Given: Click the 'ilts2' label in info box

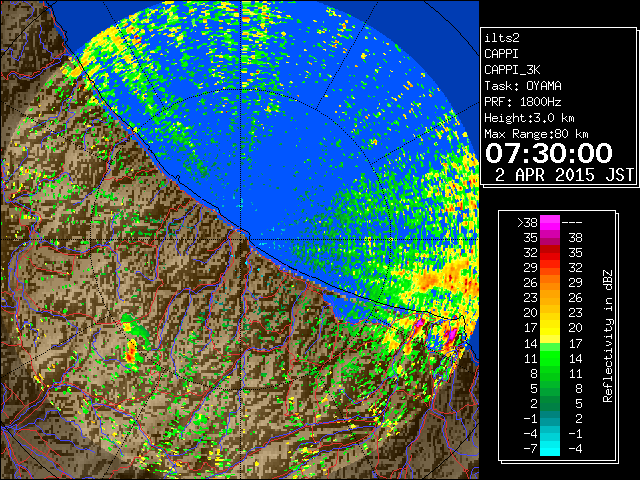Looking at the screenshot, I should point(502,38).
